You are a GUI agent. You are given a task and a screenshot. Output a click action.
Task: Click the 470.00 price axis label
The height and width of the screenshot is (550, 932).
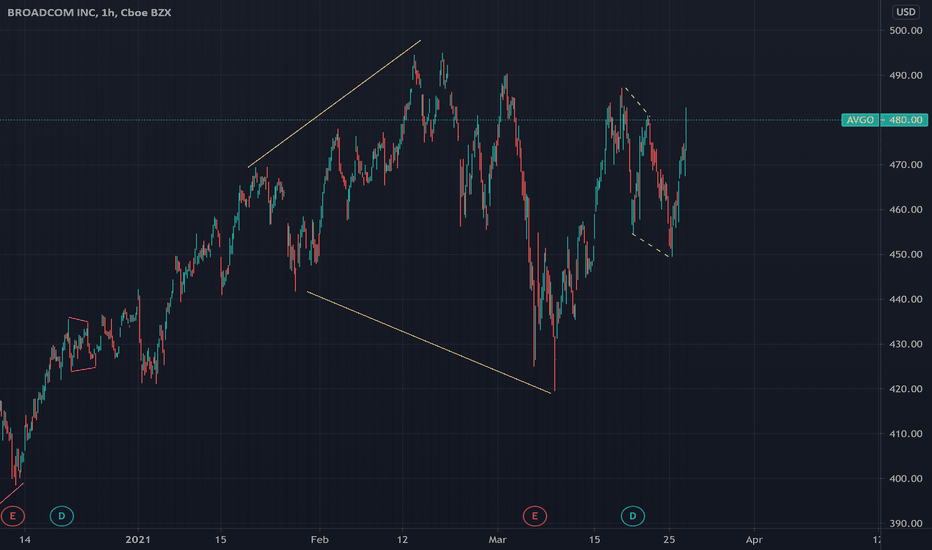tap(905, 165)
